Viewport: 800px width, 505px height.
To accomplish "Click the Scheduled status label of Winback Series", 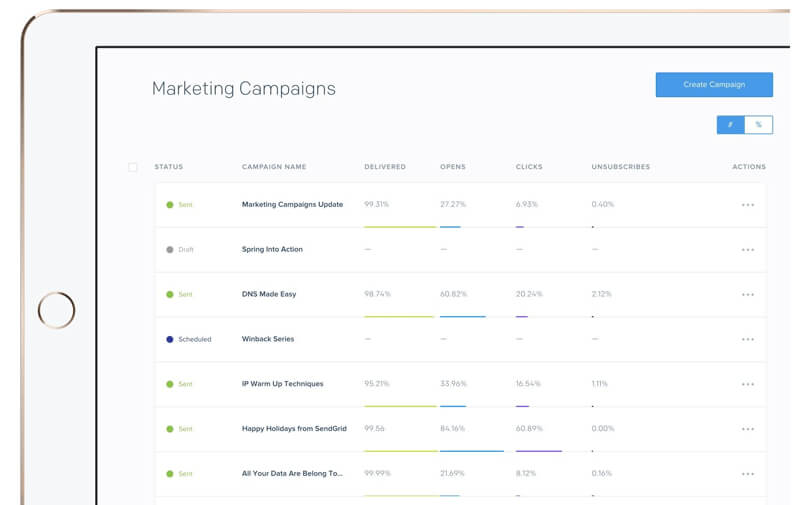I will click(x=195, y=339).
